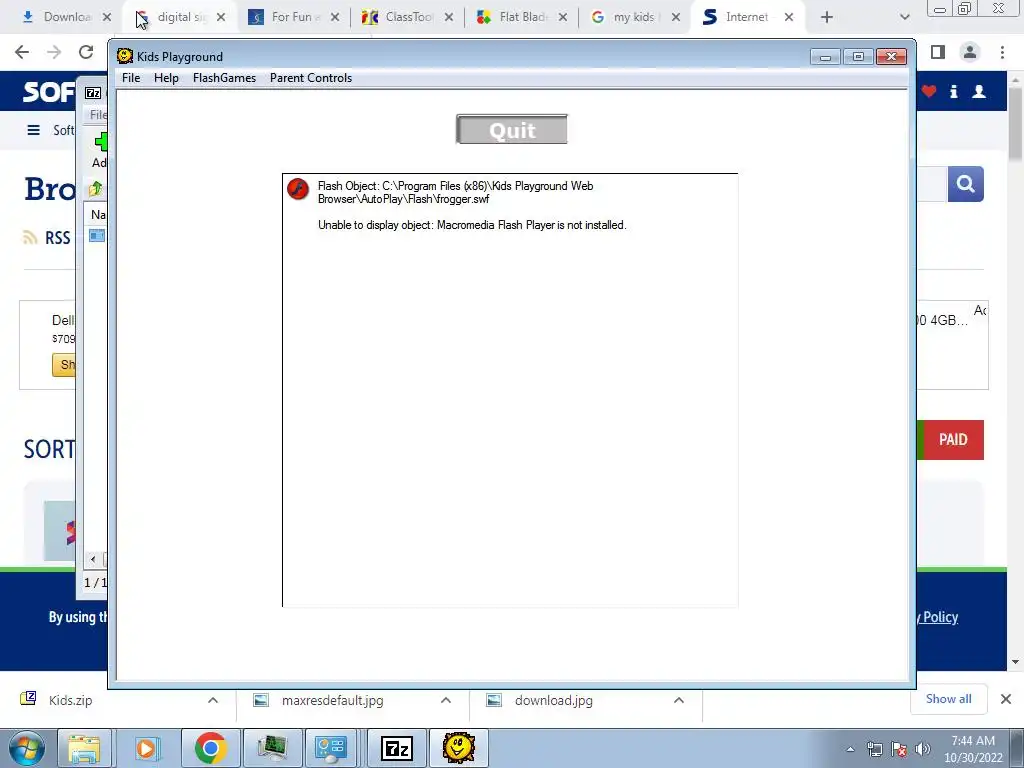This screenshot has width=1024, height=768.
Task: Click the Chrome taskbar icon
Action: point(210,748)
